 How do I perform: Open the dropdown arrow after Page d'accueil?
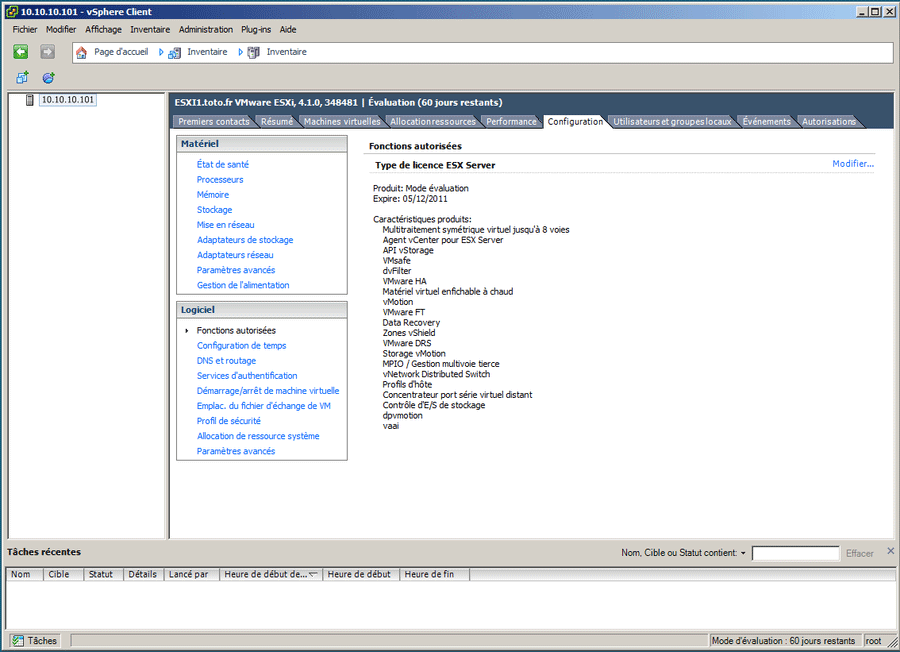tap(161, 52)
